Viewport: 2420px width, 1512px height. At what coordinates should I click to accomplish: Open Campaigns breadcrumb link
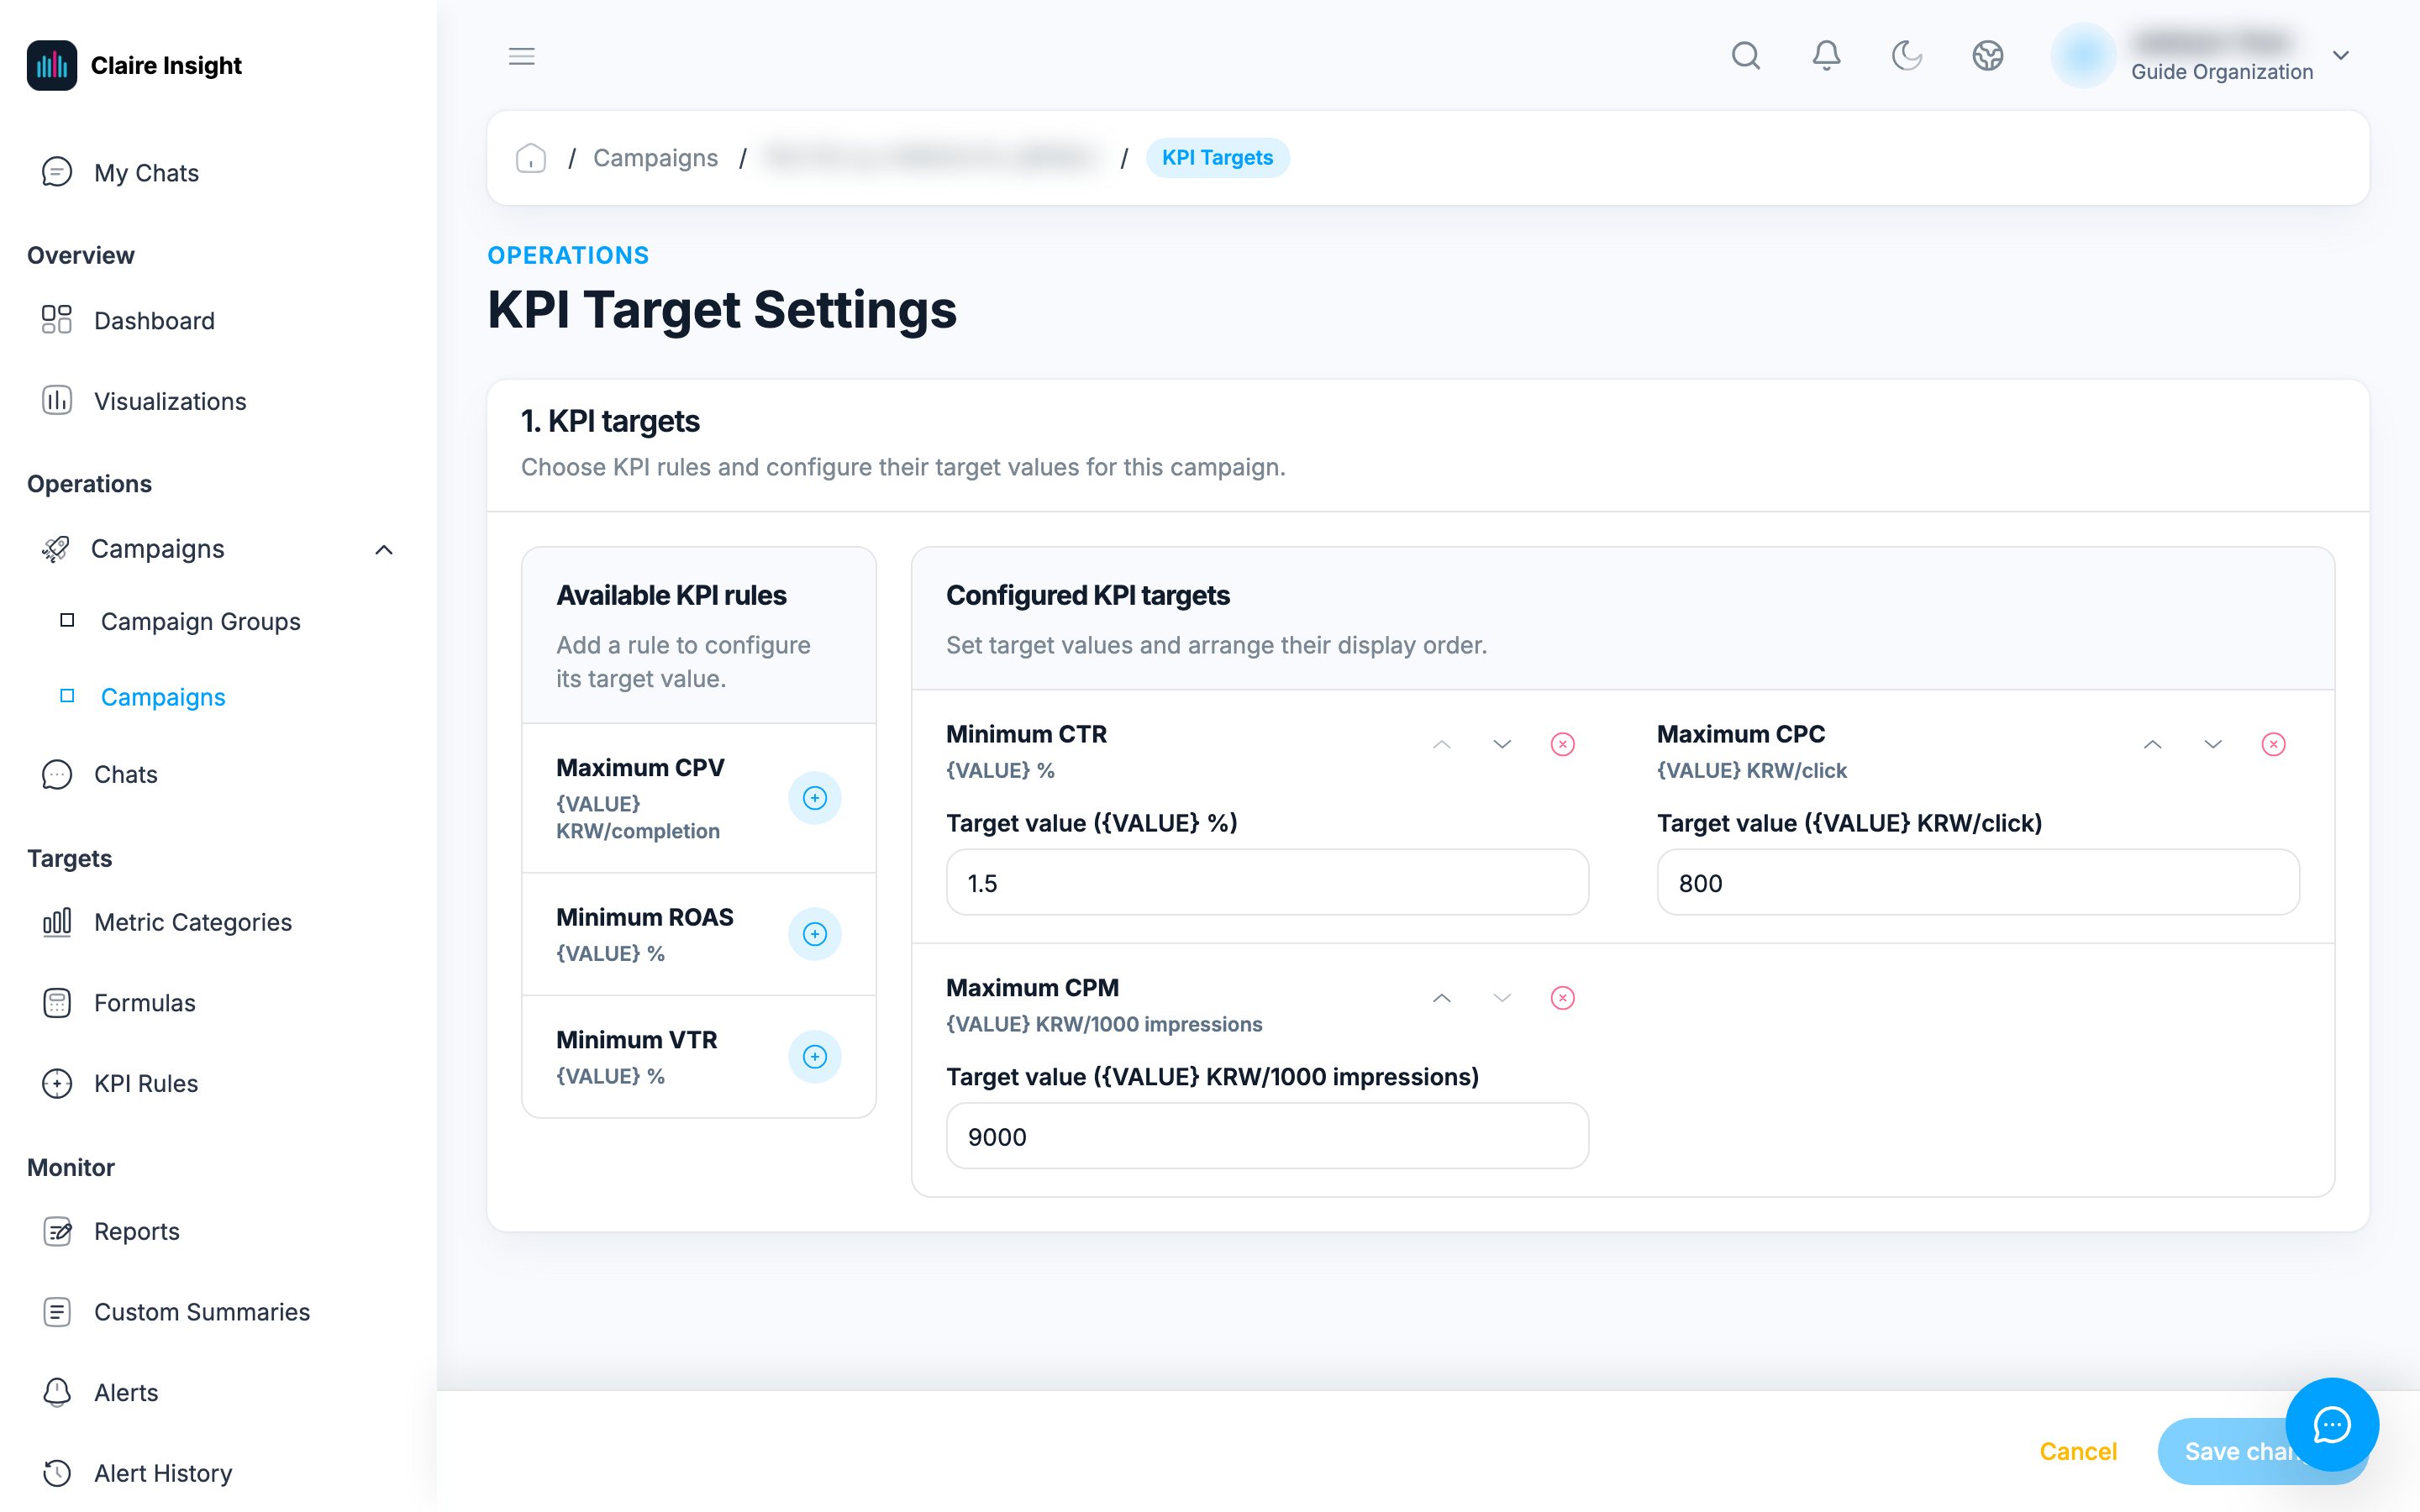click(655, 158)
